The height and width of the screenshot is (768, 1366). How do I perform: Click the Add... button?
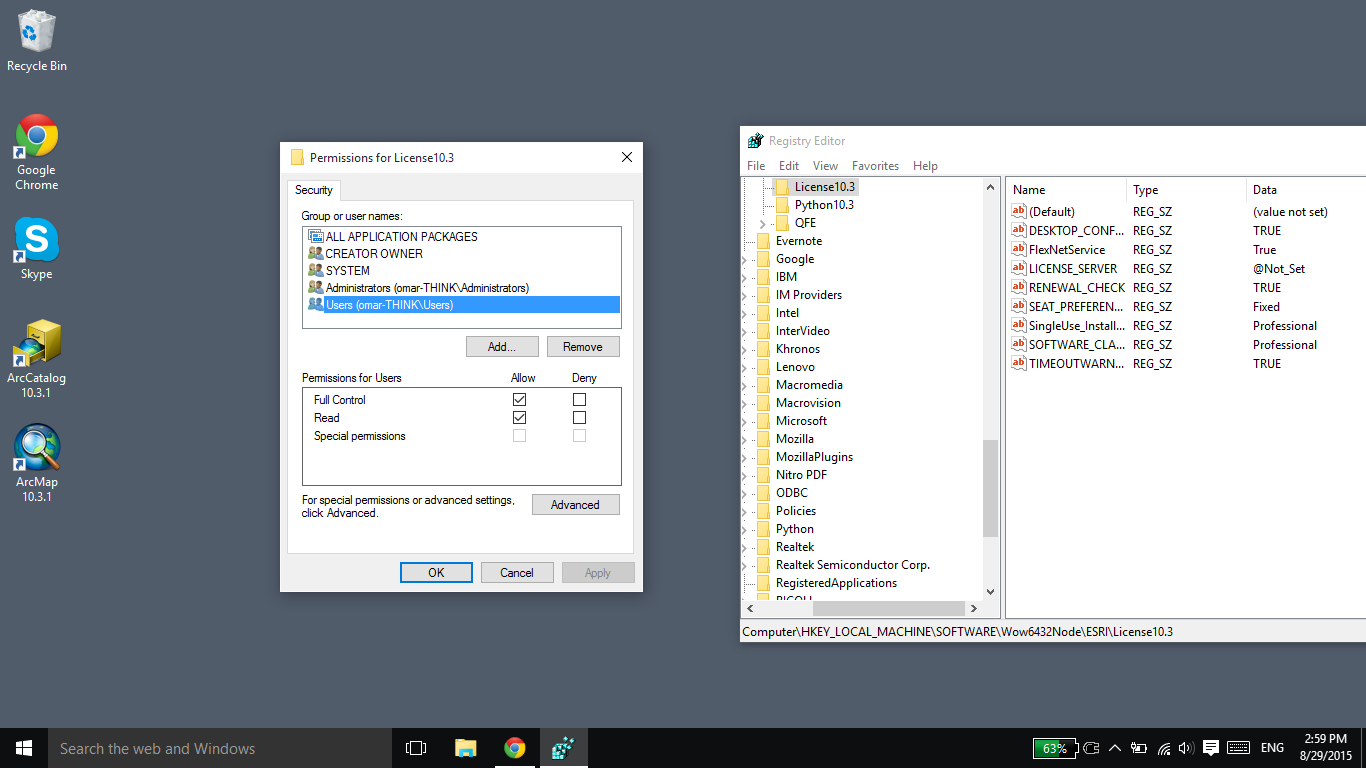(x=502, y=347)
